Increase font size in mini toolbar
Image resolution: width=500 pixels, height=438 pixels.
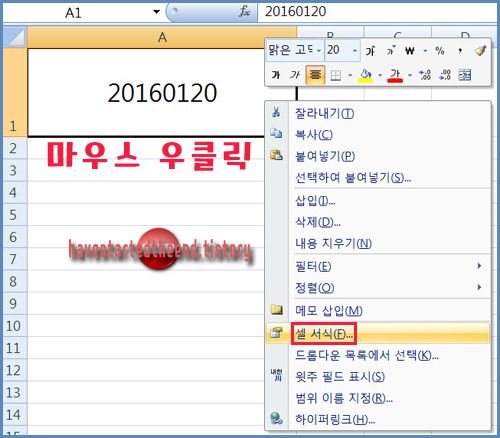click(x=370, y=51)
